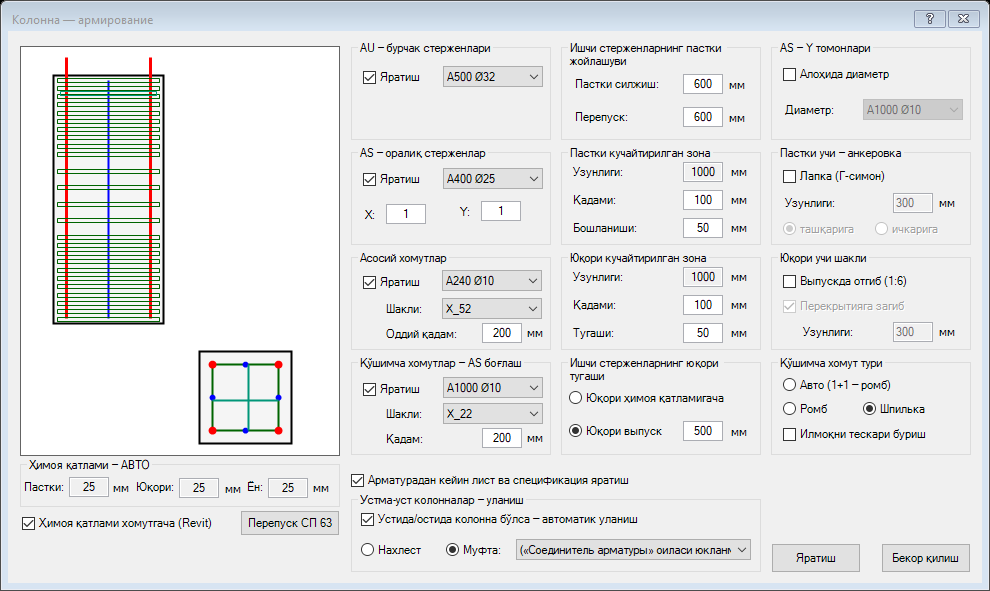Uncheck Яратиш under AU – бурчак стерженлари
This screenshot has width=990, height=591.
(369, 77)
